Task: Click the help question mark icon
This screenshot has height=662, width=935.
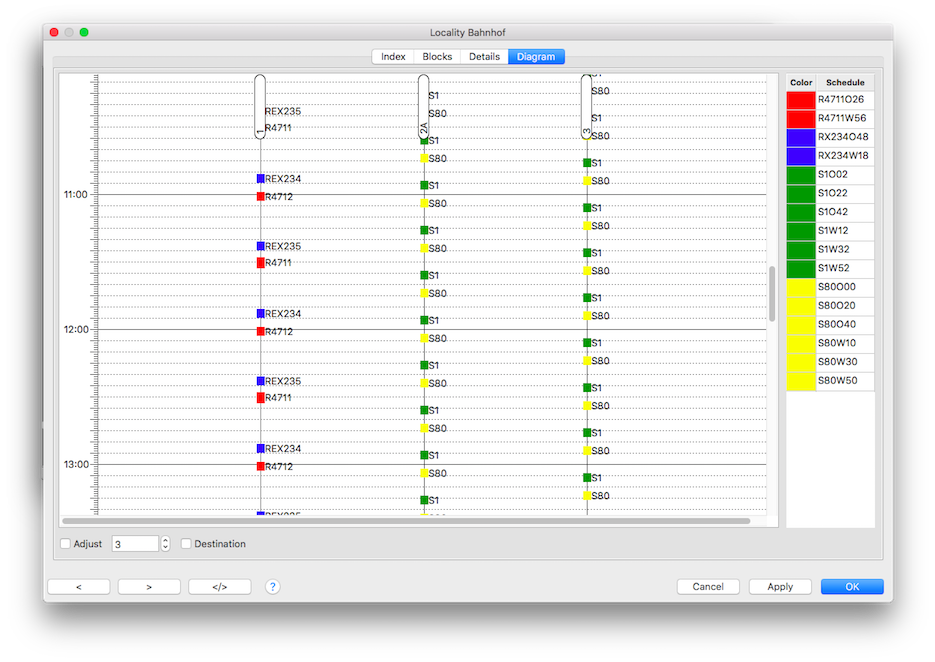Action: click(273, 587)
